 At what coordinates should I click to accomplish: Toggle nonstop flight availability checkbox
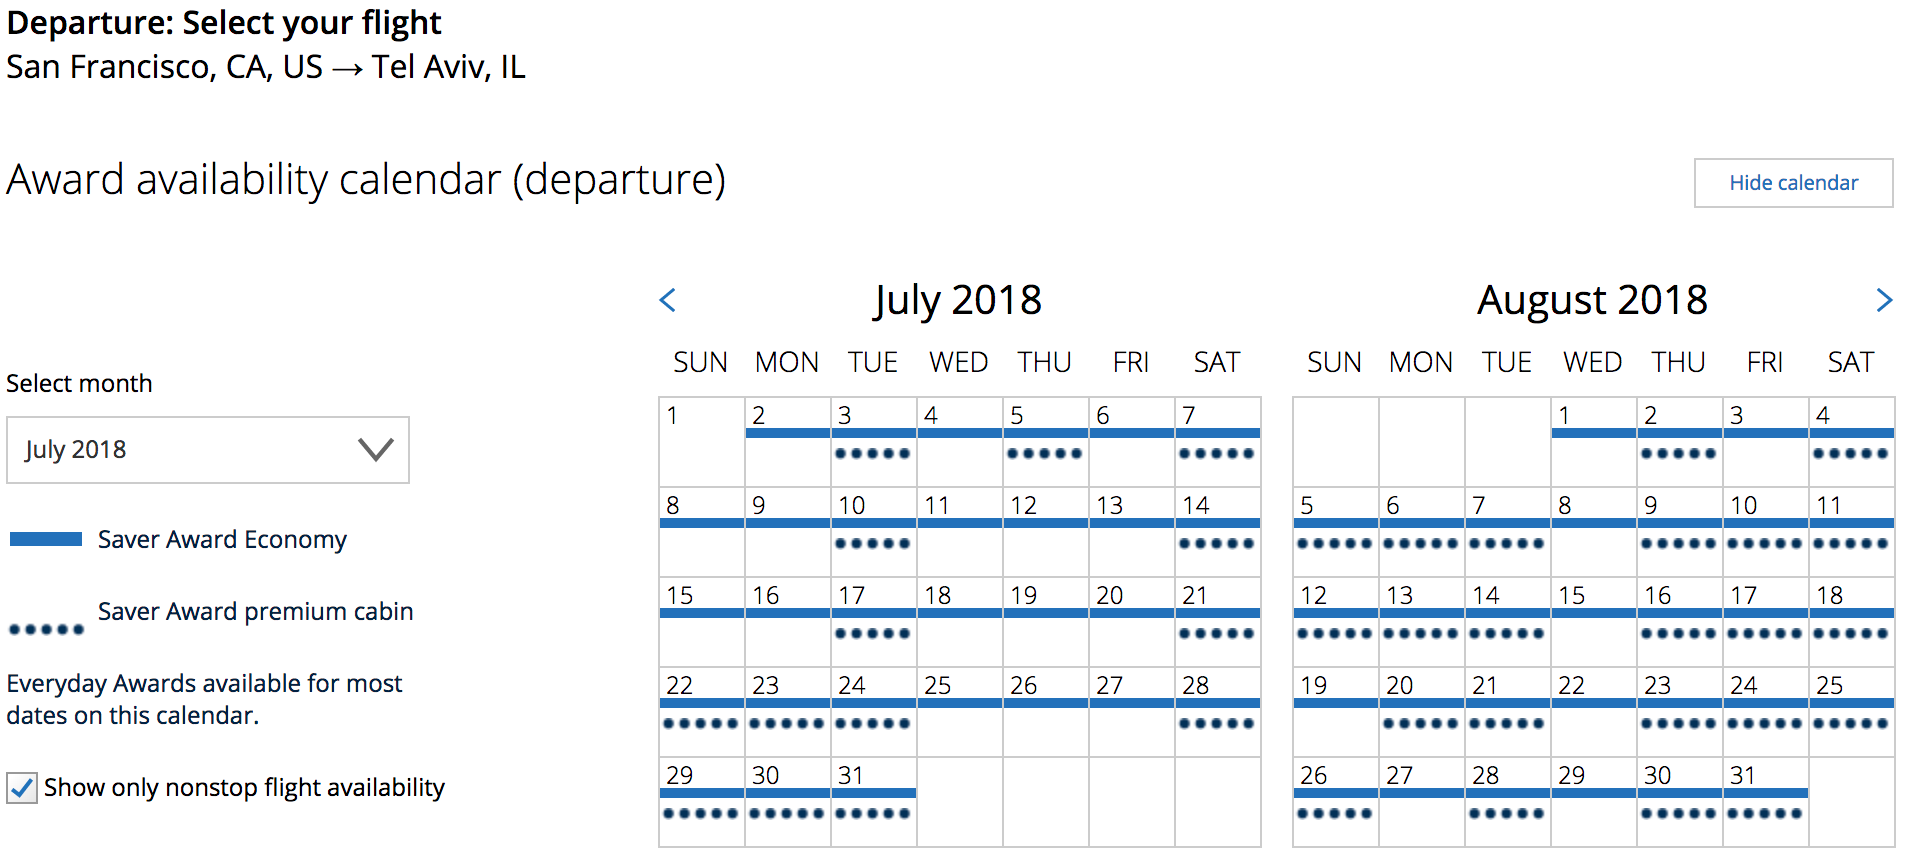(x=22, y=788)
